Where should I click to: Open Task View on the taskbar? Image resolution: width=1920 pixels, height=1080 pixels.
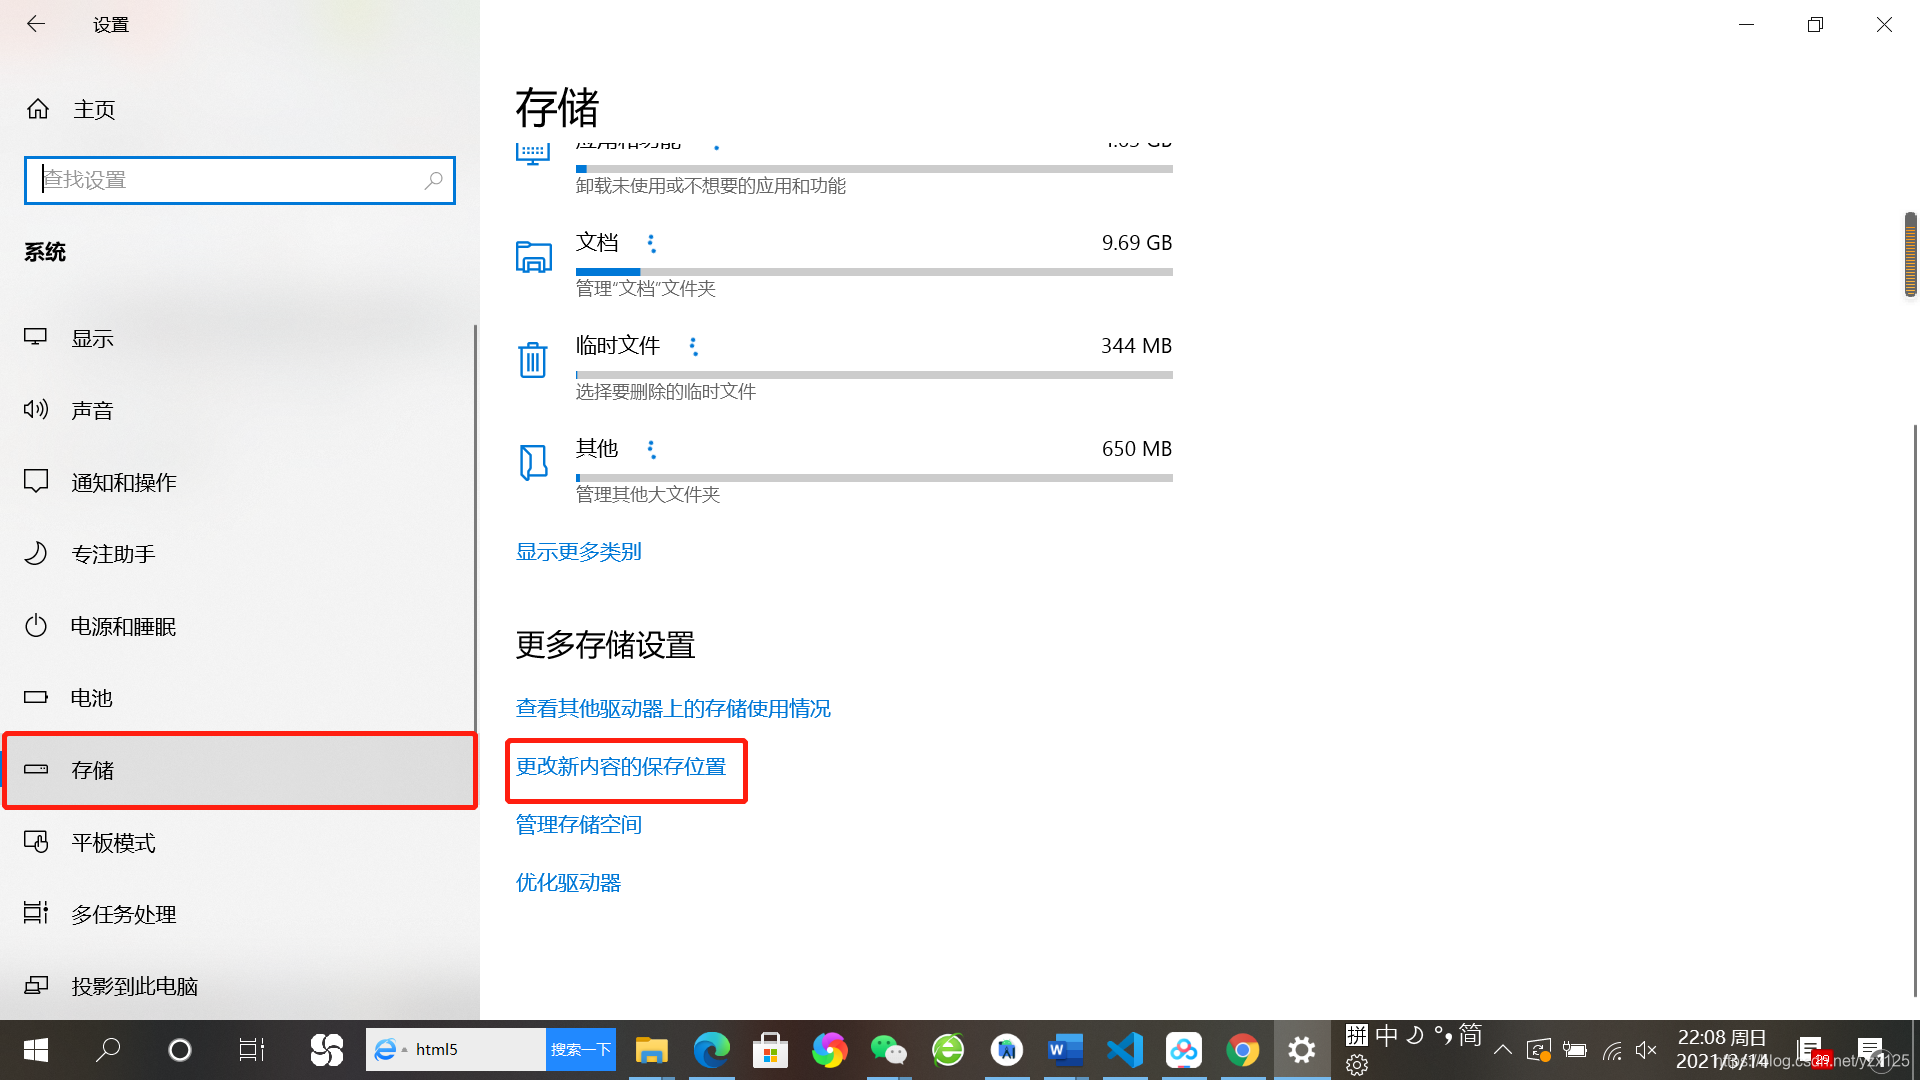(x=251, y=1050)
